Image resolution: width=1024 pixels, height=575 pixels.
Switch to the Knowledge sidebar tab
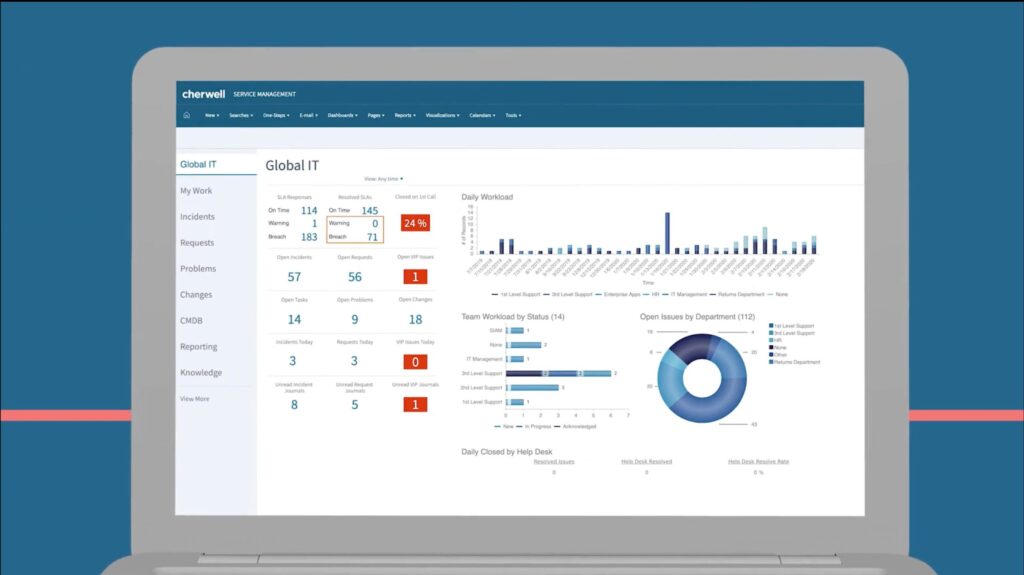pyautogui.click(x=201, y=373)
